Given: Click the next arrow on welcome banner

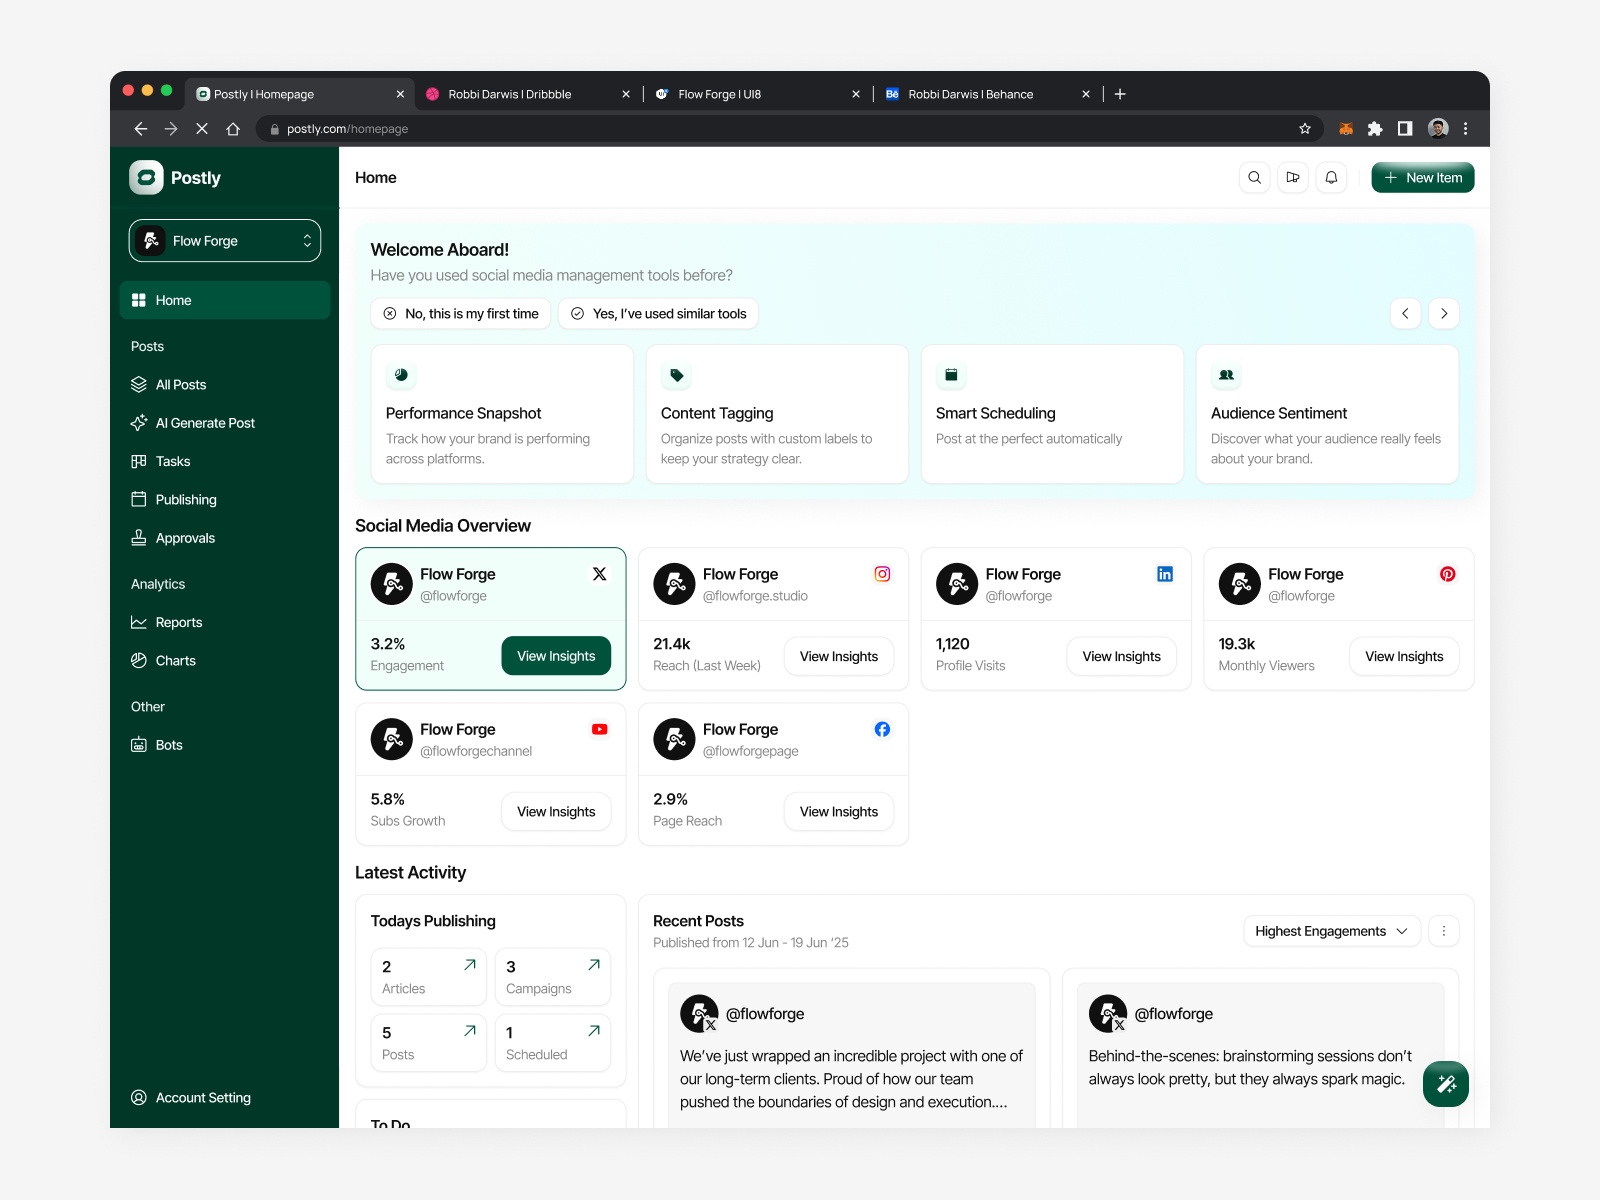Looking at the screenshot, I should [1443, 313].
